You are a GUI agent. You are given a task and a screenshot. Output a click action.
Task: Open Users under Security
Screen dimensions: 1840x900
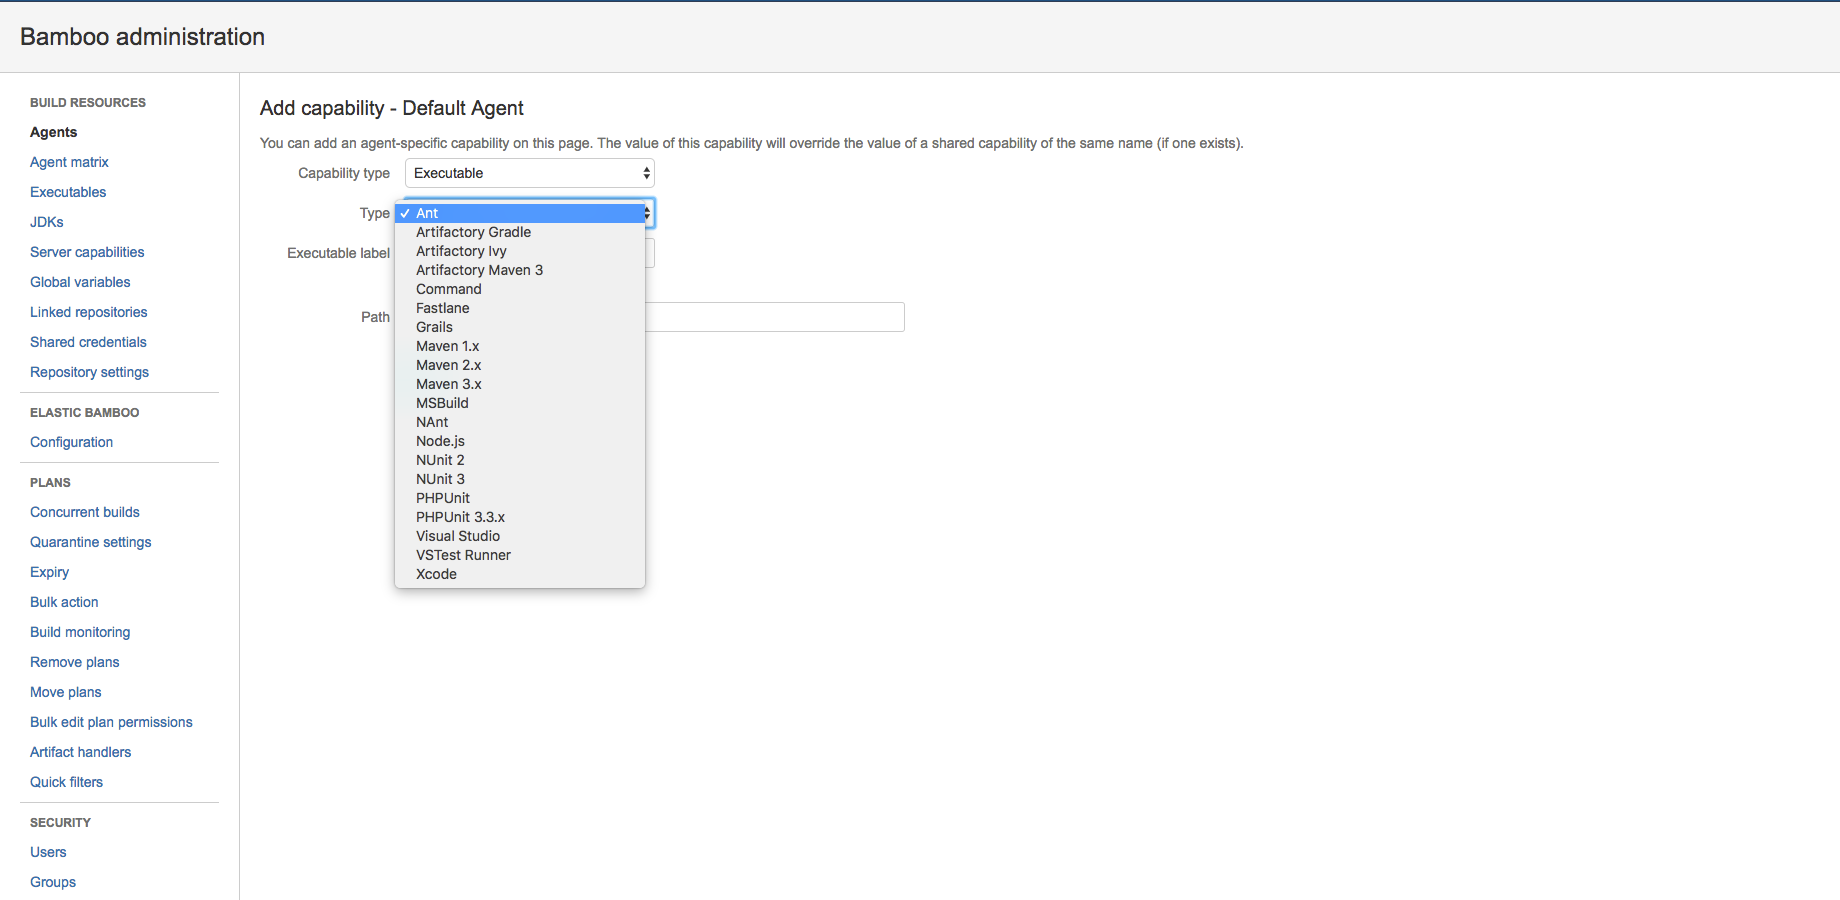click(48, 852)
